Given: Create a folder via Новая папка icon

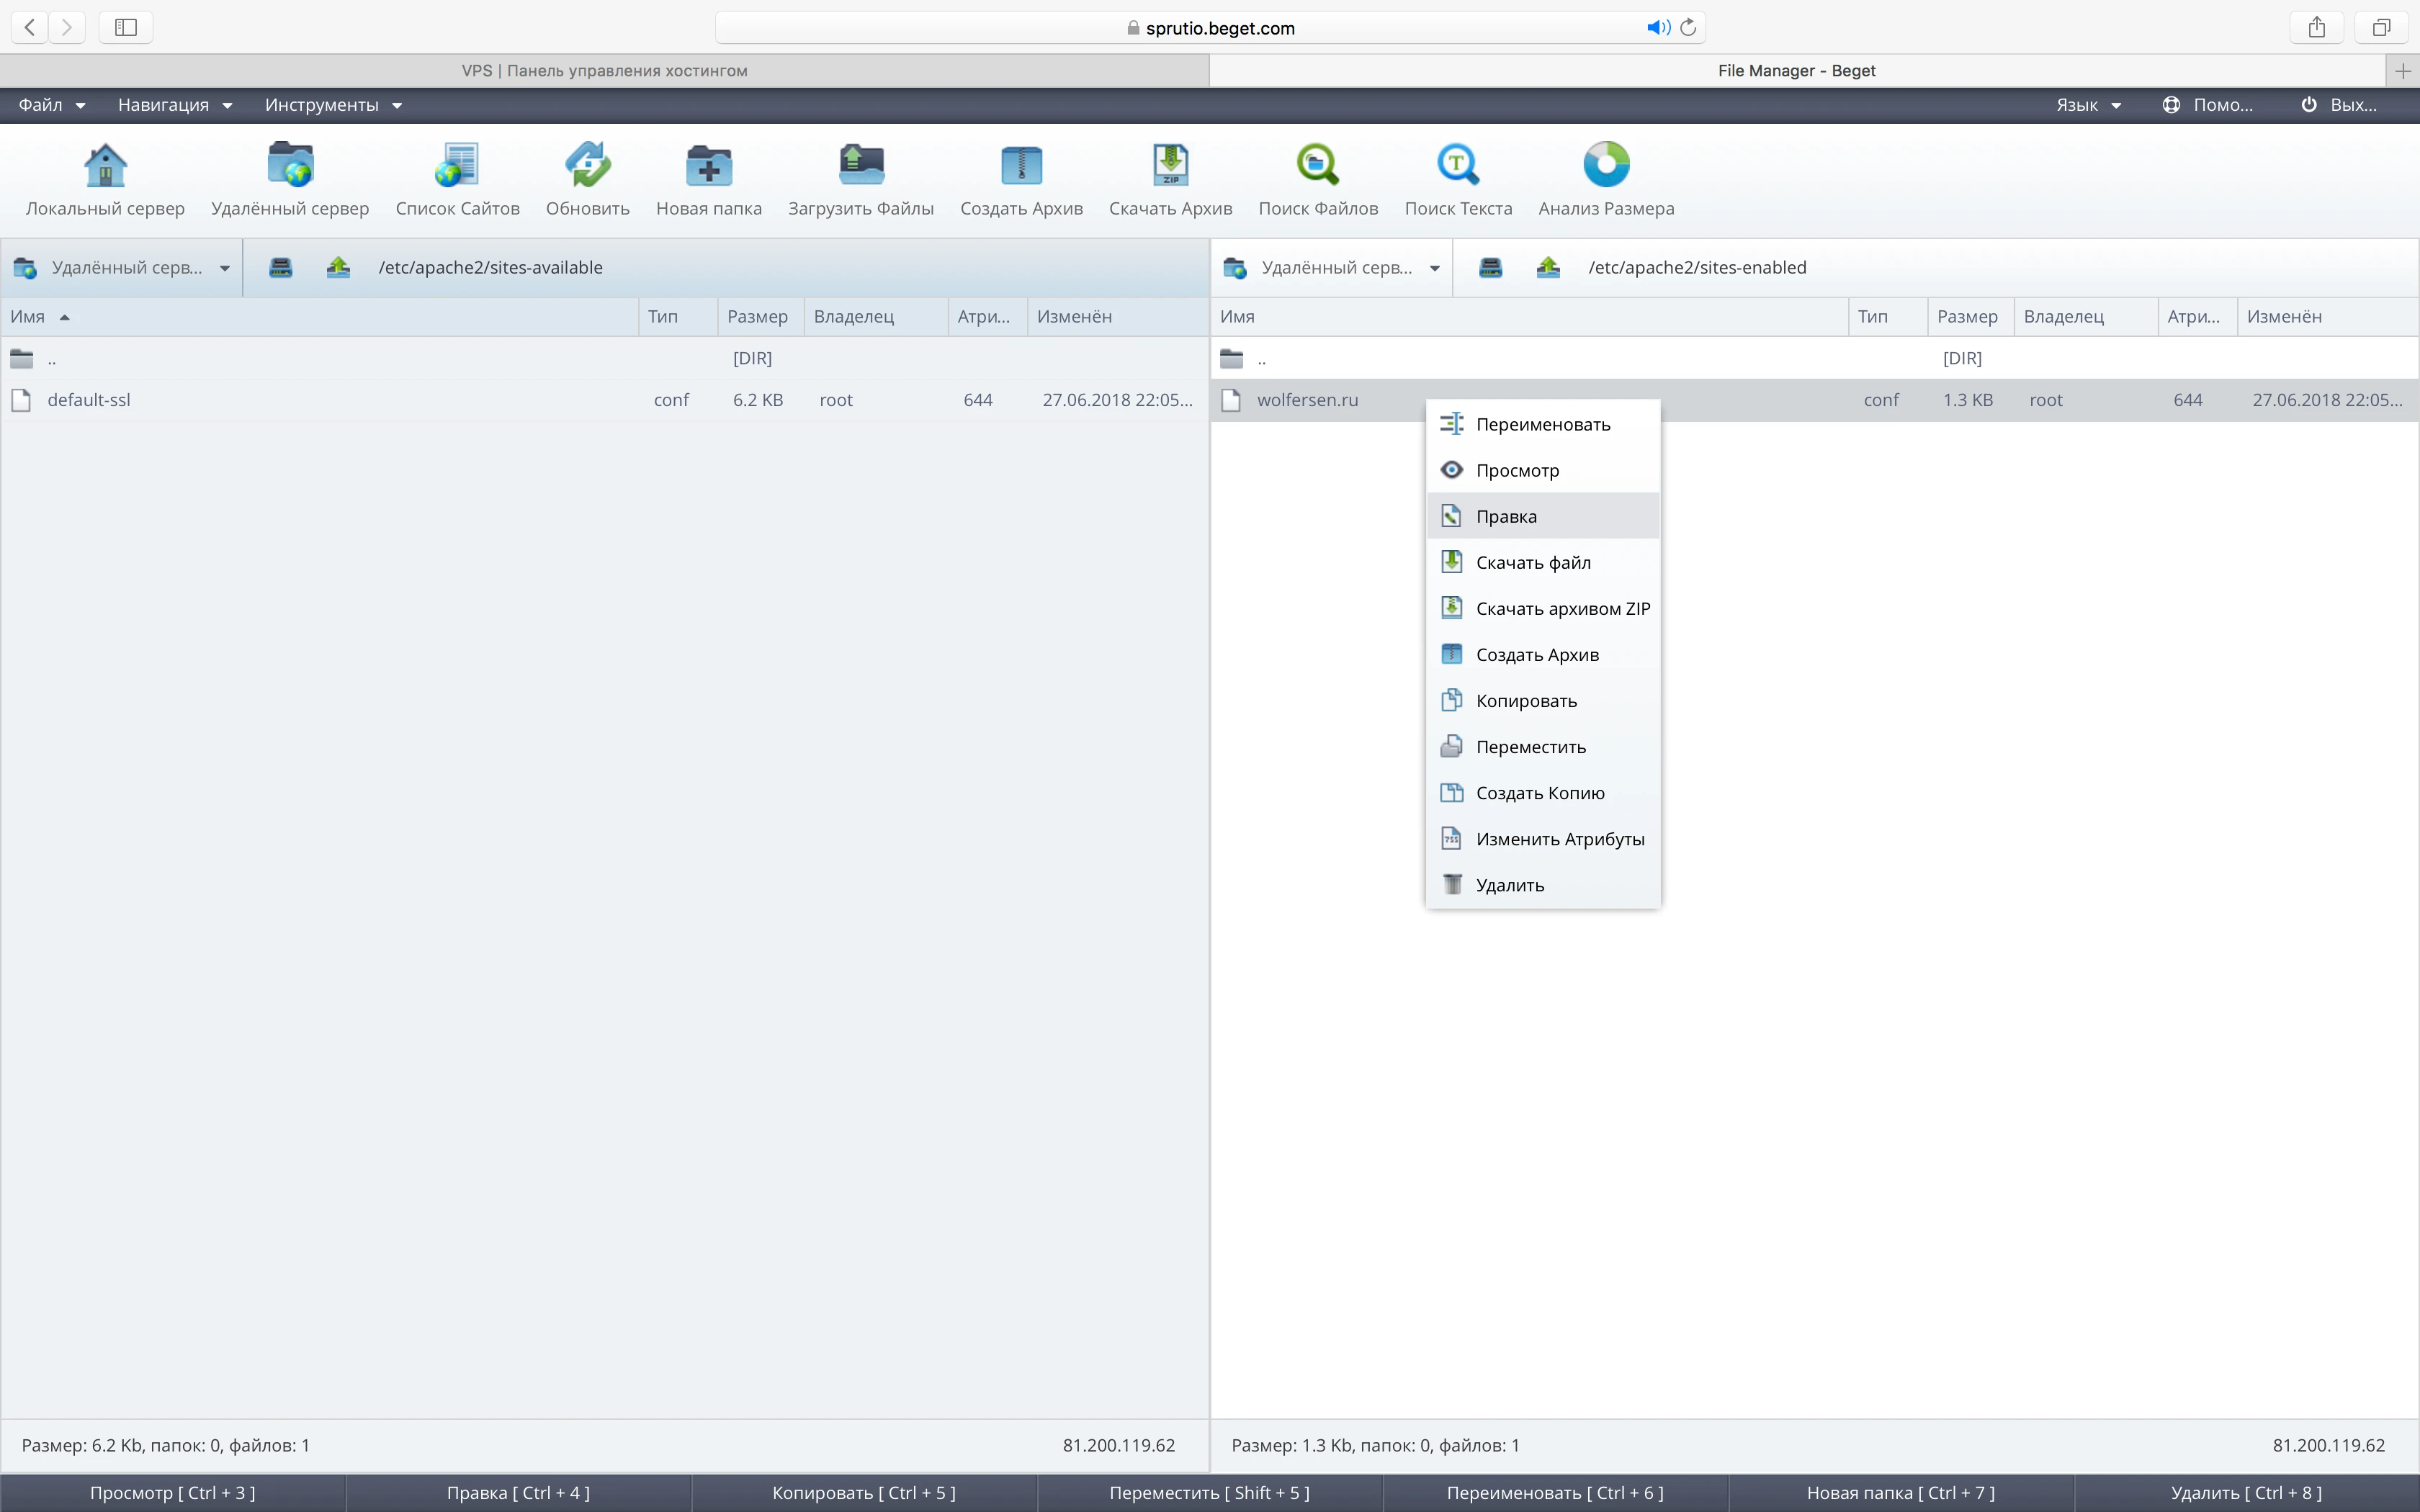Looking at the screenshot, I should (x=708, y=166).
